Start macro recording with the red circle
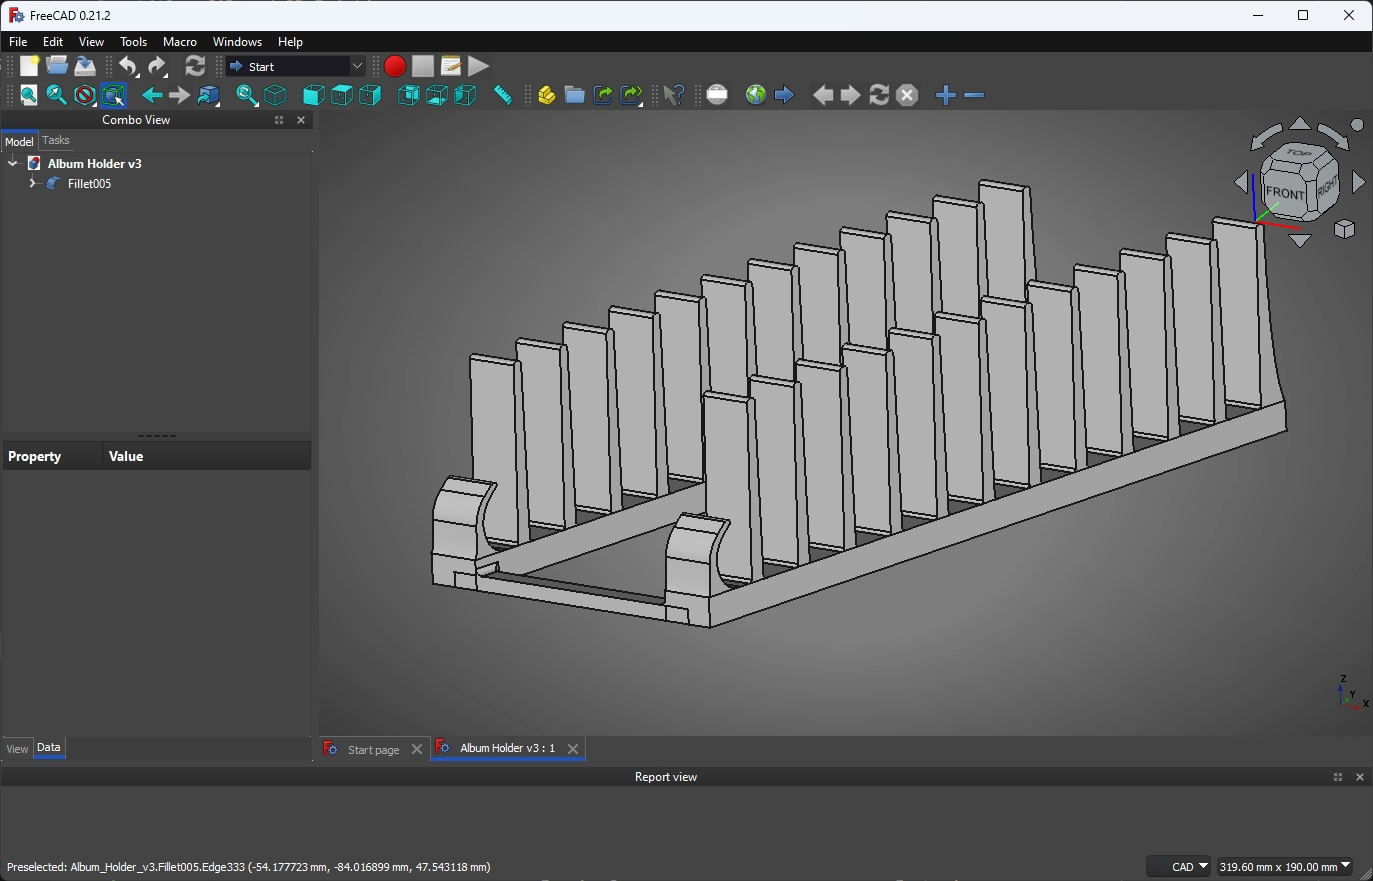This screenshot has height=881, width=1373. 395,66
